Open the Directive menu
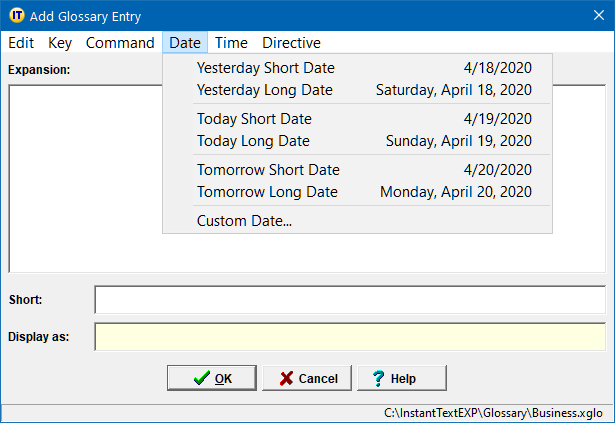This screenshot has height=423, width=615. coord(291,43)
